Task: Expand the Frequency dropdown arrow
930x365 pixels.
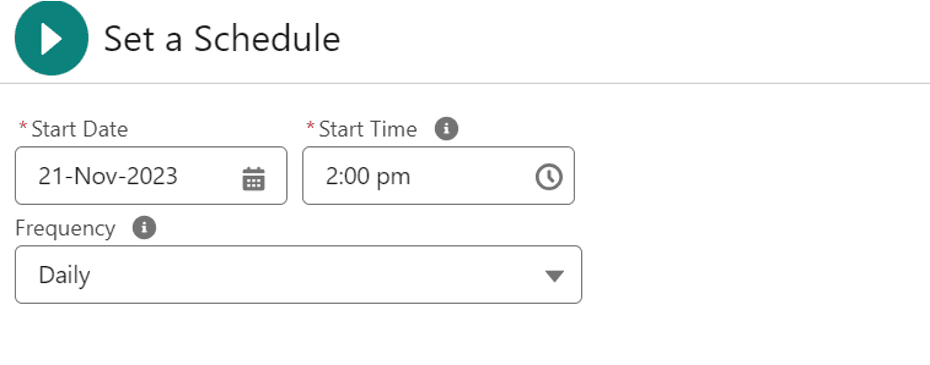Action: tap(554, 276)
